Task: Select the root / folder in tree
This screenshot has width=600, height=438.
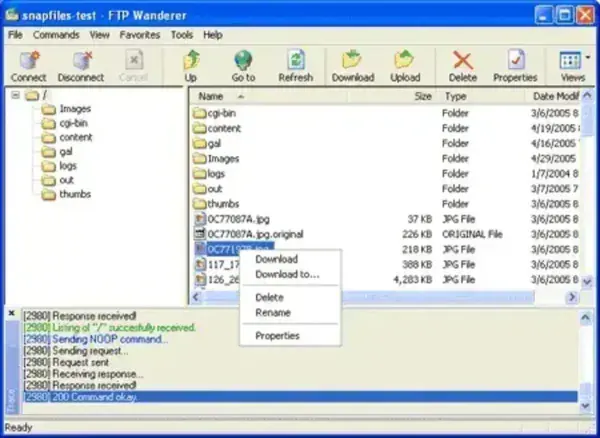Action: coord(36,95)
